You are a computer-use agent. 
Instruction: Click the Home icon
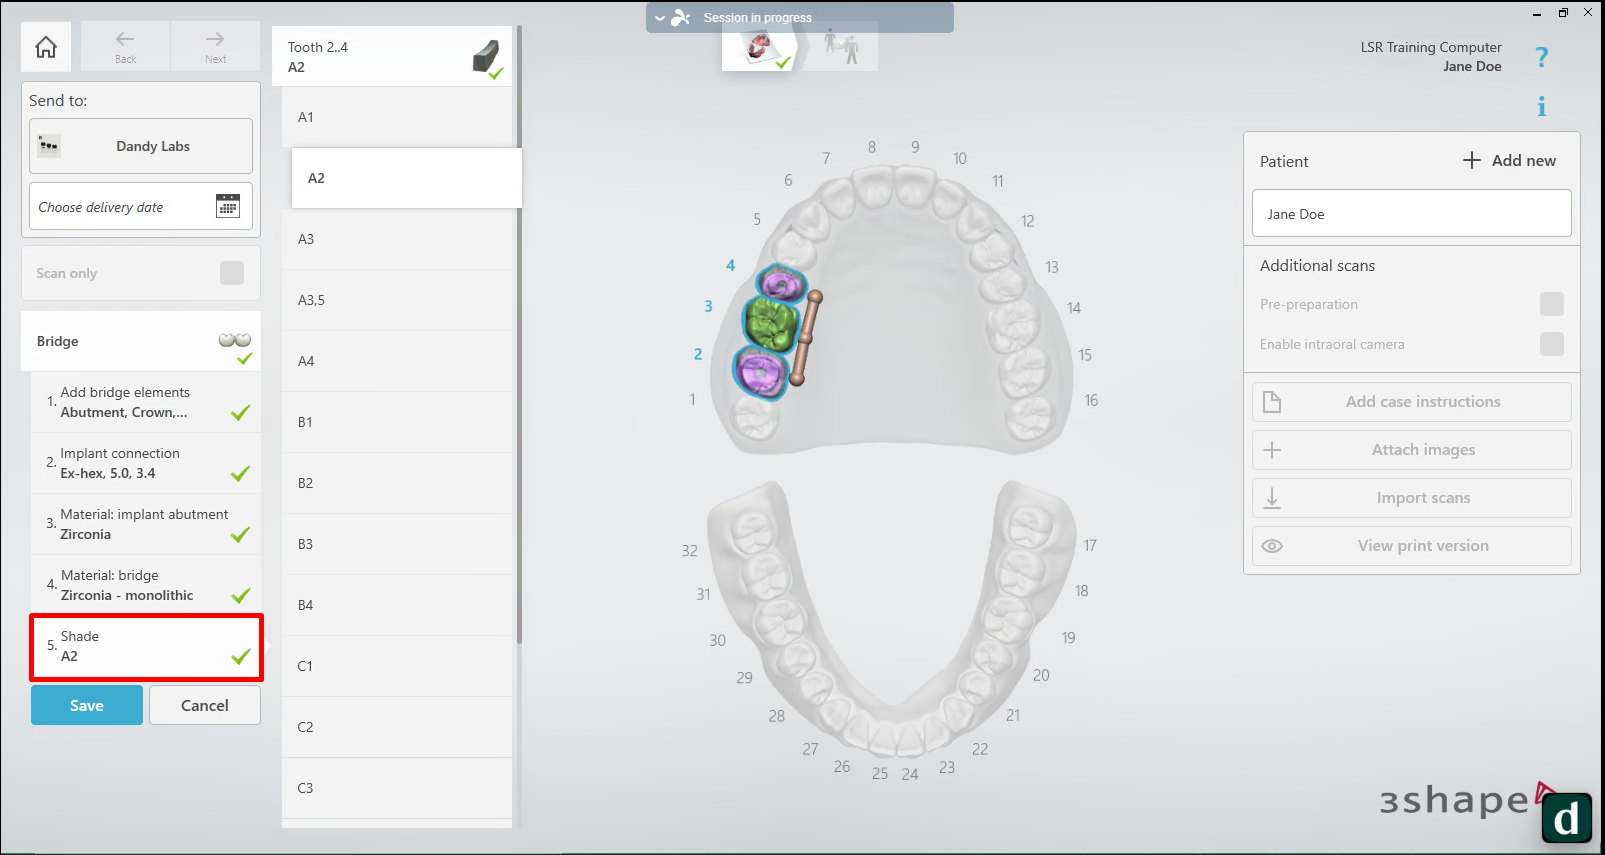(46, 47)
